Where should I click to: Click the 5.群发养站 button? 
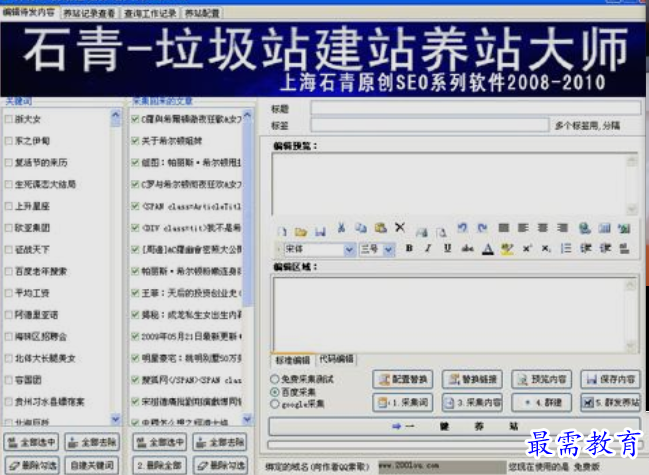point(611,403)
